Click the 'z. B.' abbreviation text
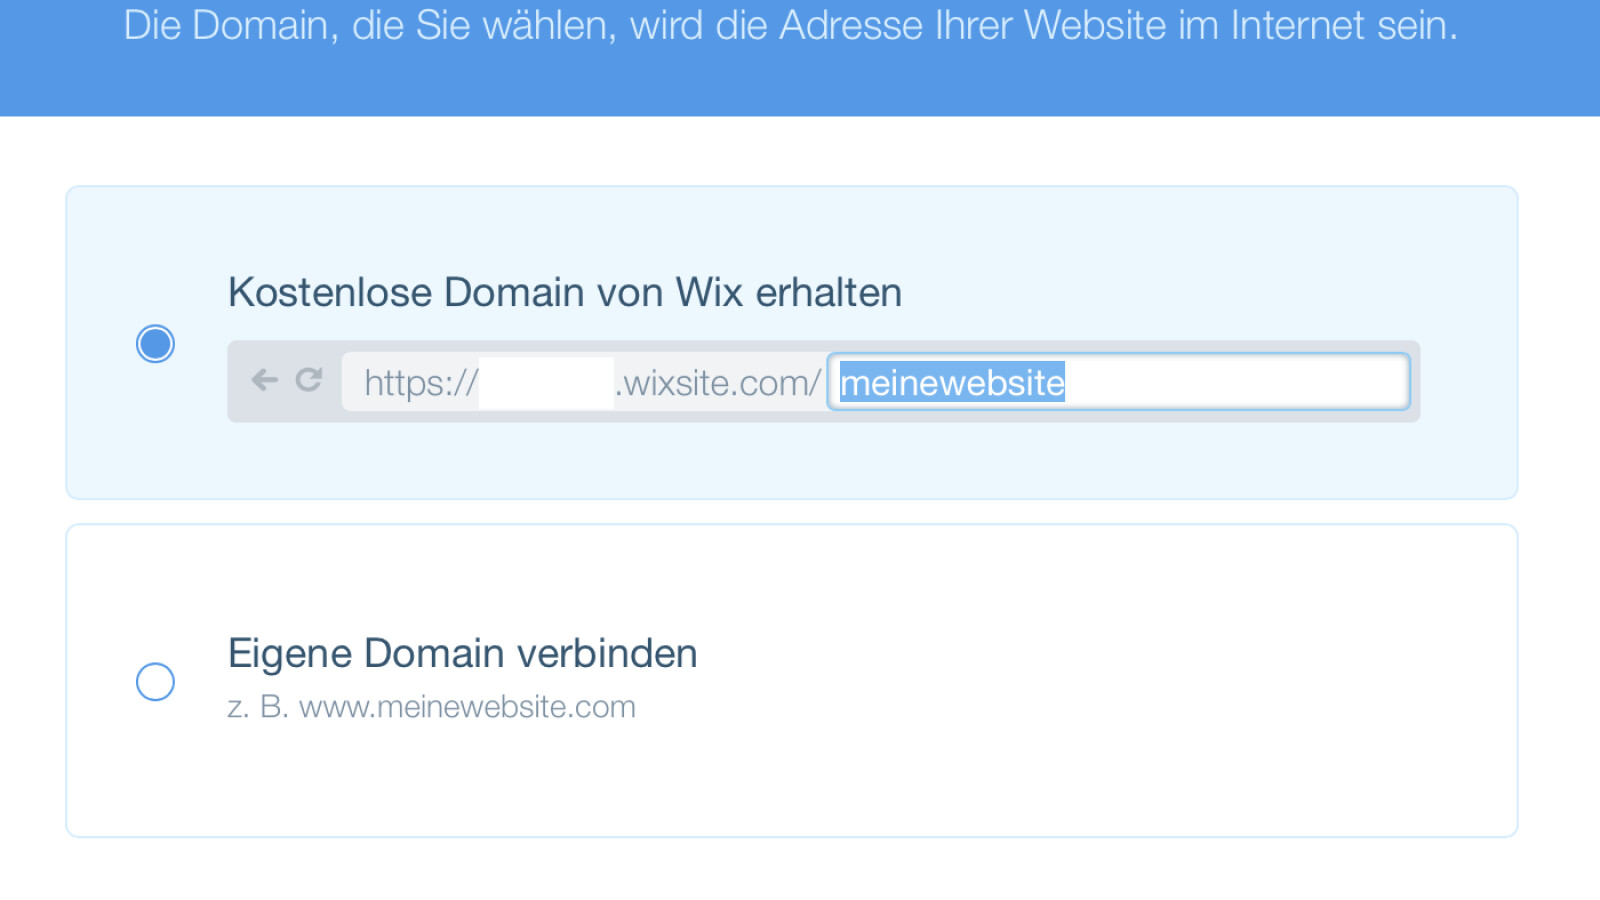Screen dimensions: 1600x900 [x=257, y=707]
